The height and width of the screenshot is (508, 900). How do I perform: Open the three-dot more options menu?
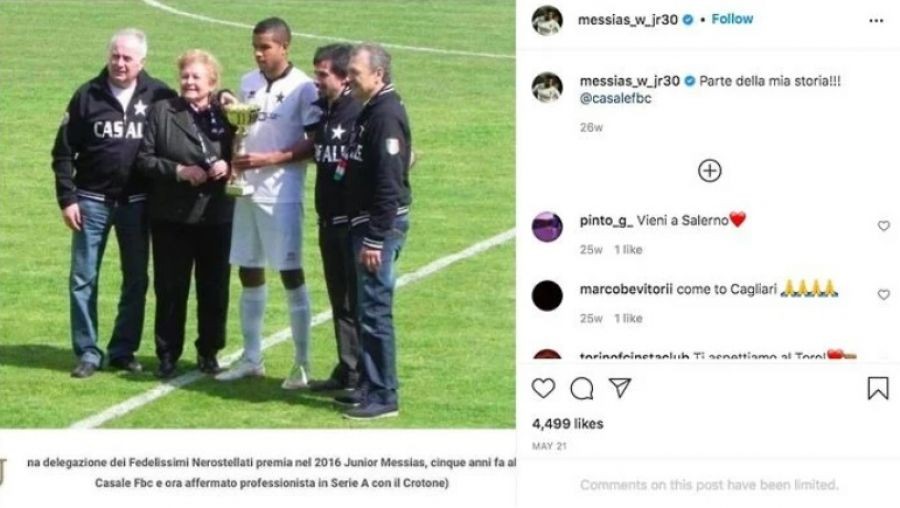tap(876, 21)
